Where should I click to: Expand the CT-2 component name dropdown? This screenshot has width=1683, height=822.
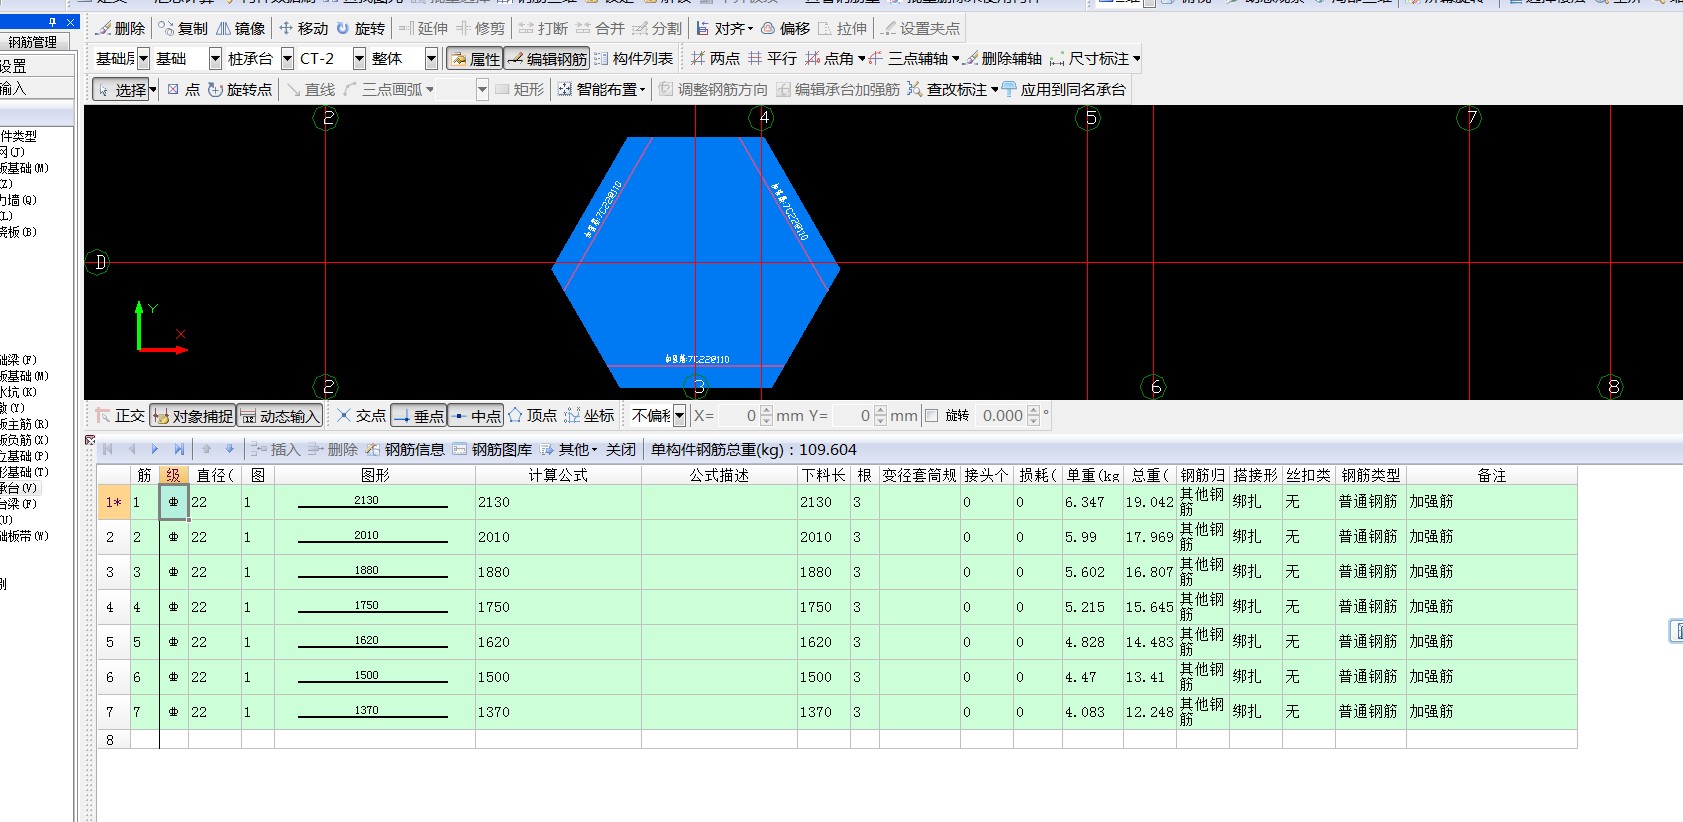[359, 59]
